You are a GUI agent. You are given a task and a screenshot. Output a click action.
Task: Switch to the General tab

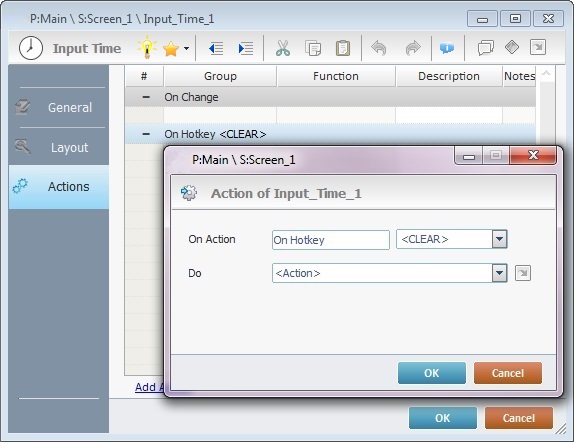[x=59, y=107]
